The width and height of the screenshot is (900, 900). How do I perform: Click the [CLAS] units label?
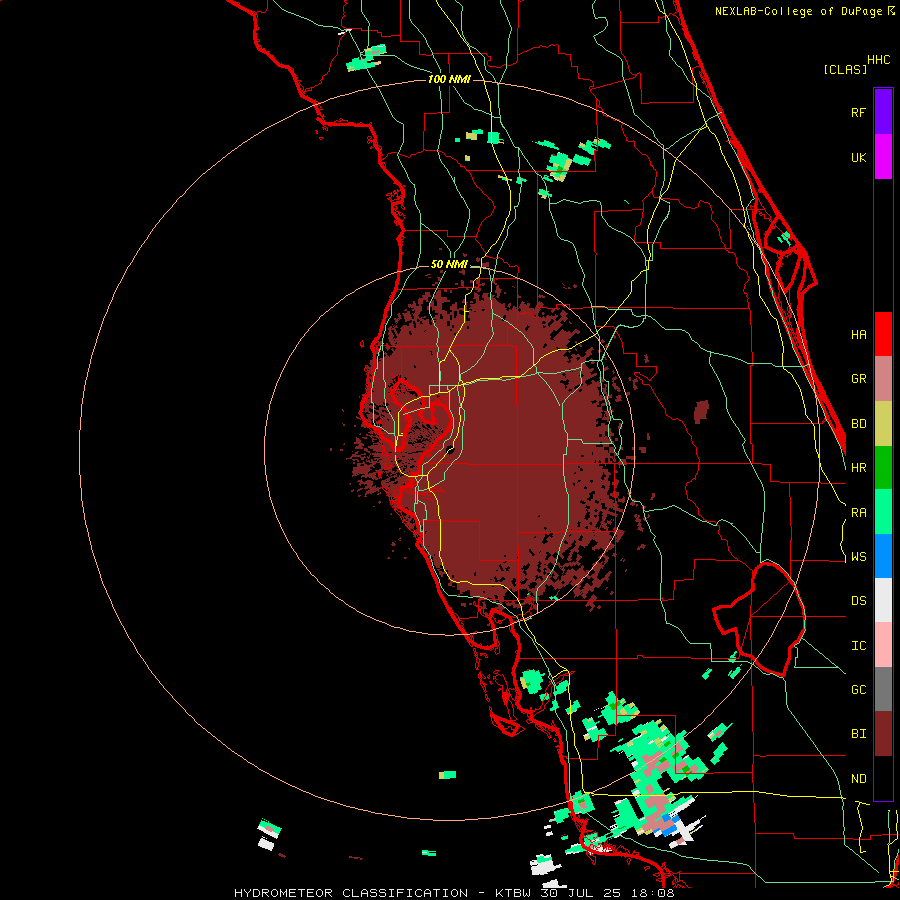point(845,70)
